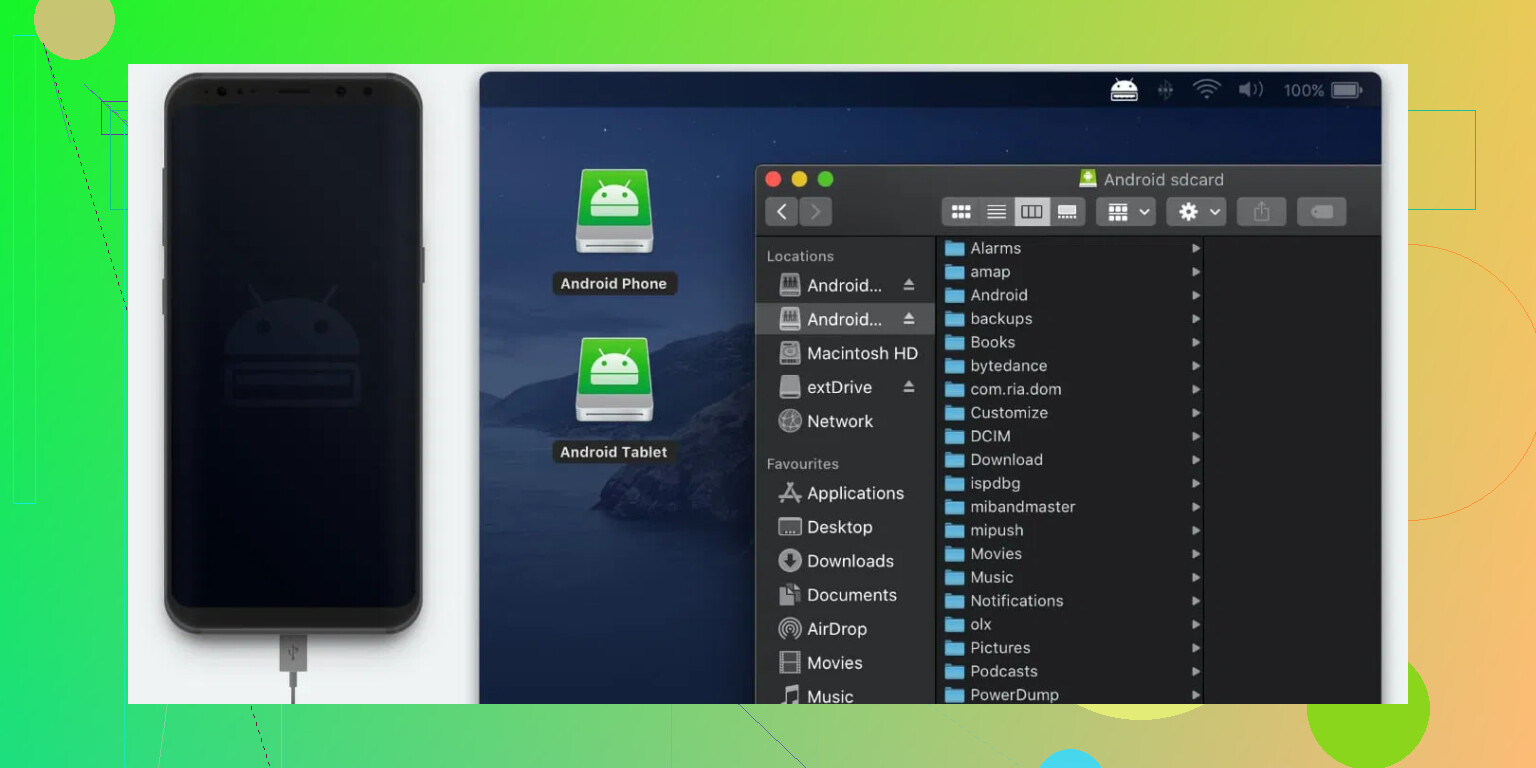Screen dimensions: 1536x768
Task: Open the Wi-Fi status menu
Action: (x=1207, y=90)
